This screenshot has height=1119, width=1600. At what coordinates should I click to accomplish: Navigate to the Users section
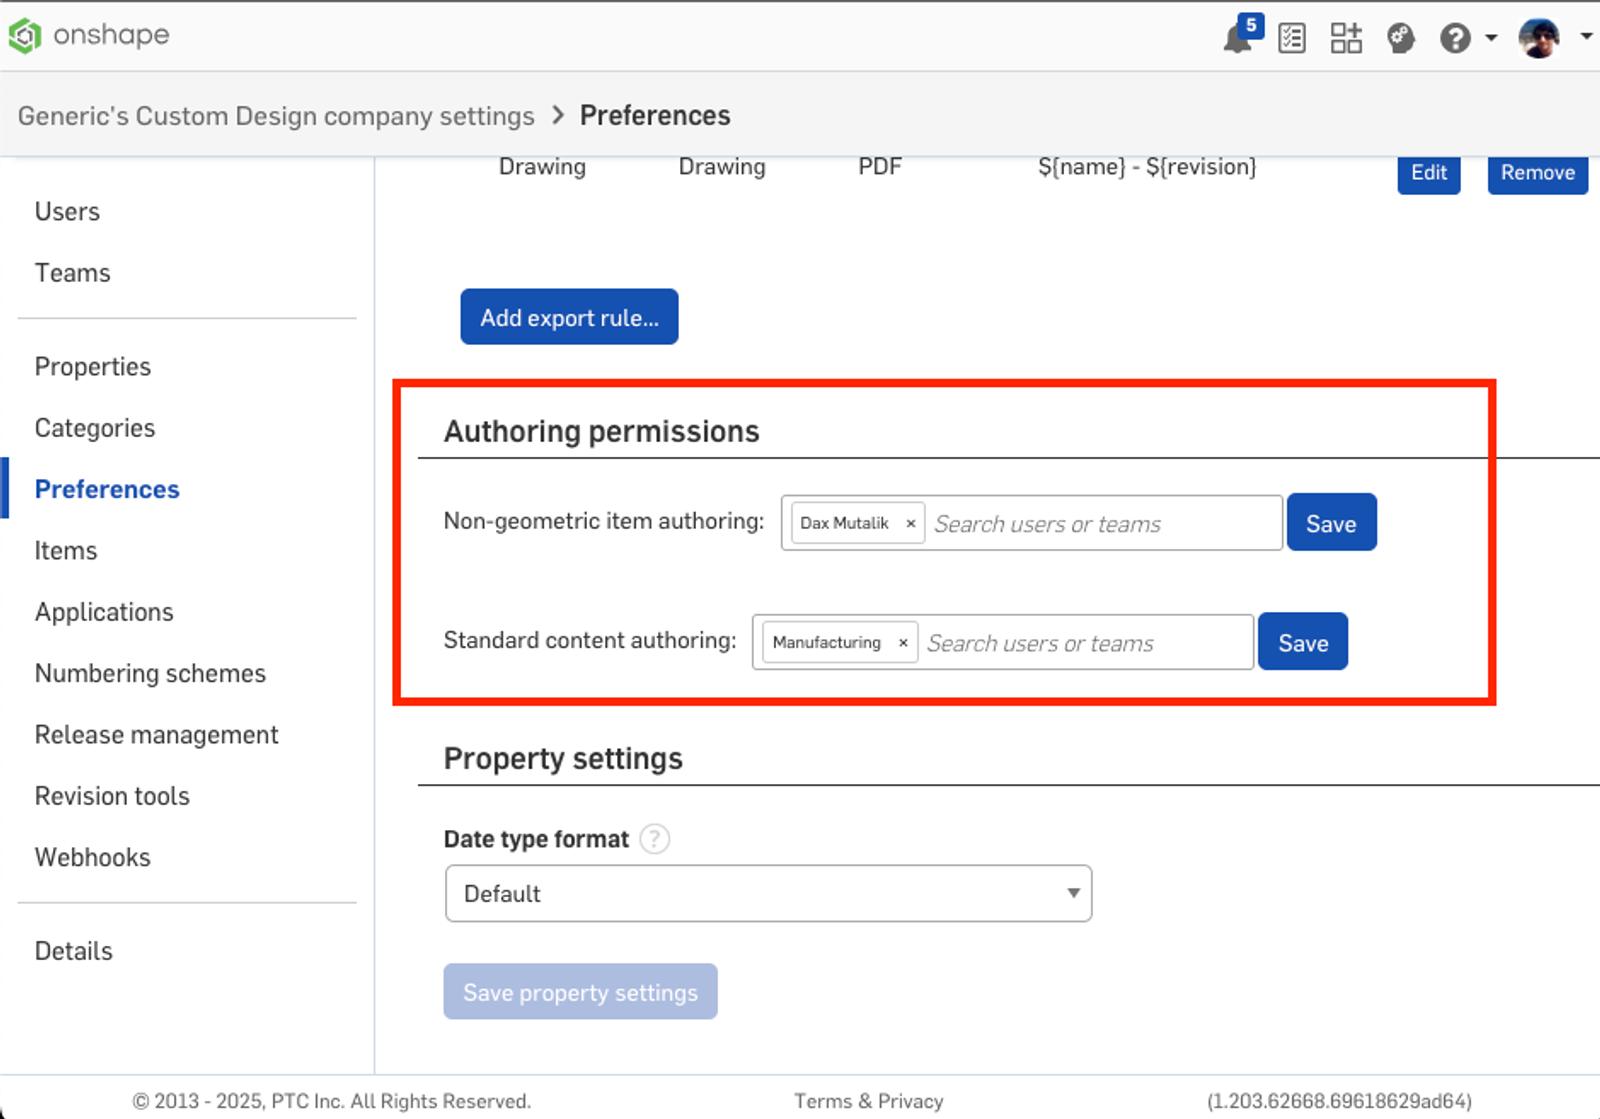click(66, 211)
